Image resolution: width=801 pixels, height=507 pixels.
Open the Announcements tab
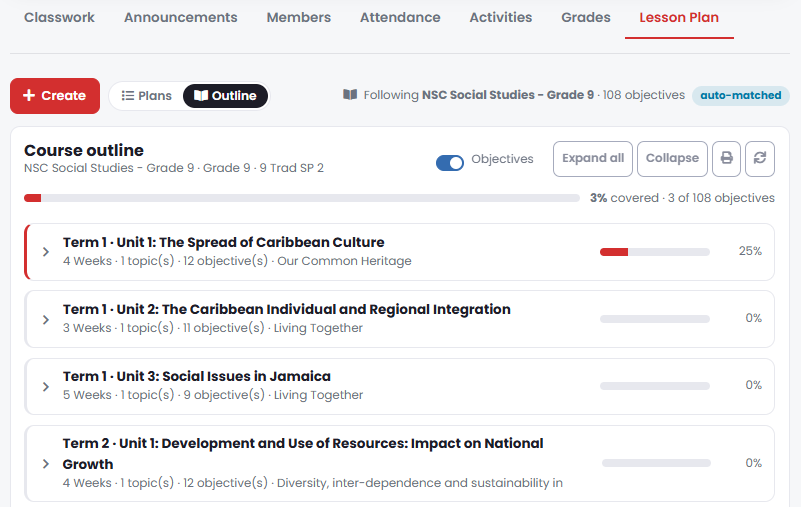tap(180, 18)
